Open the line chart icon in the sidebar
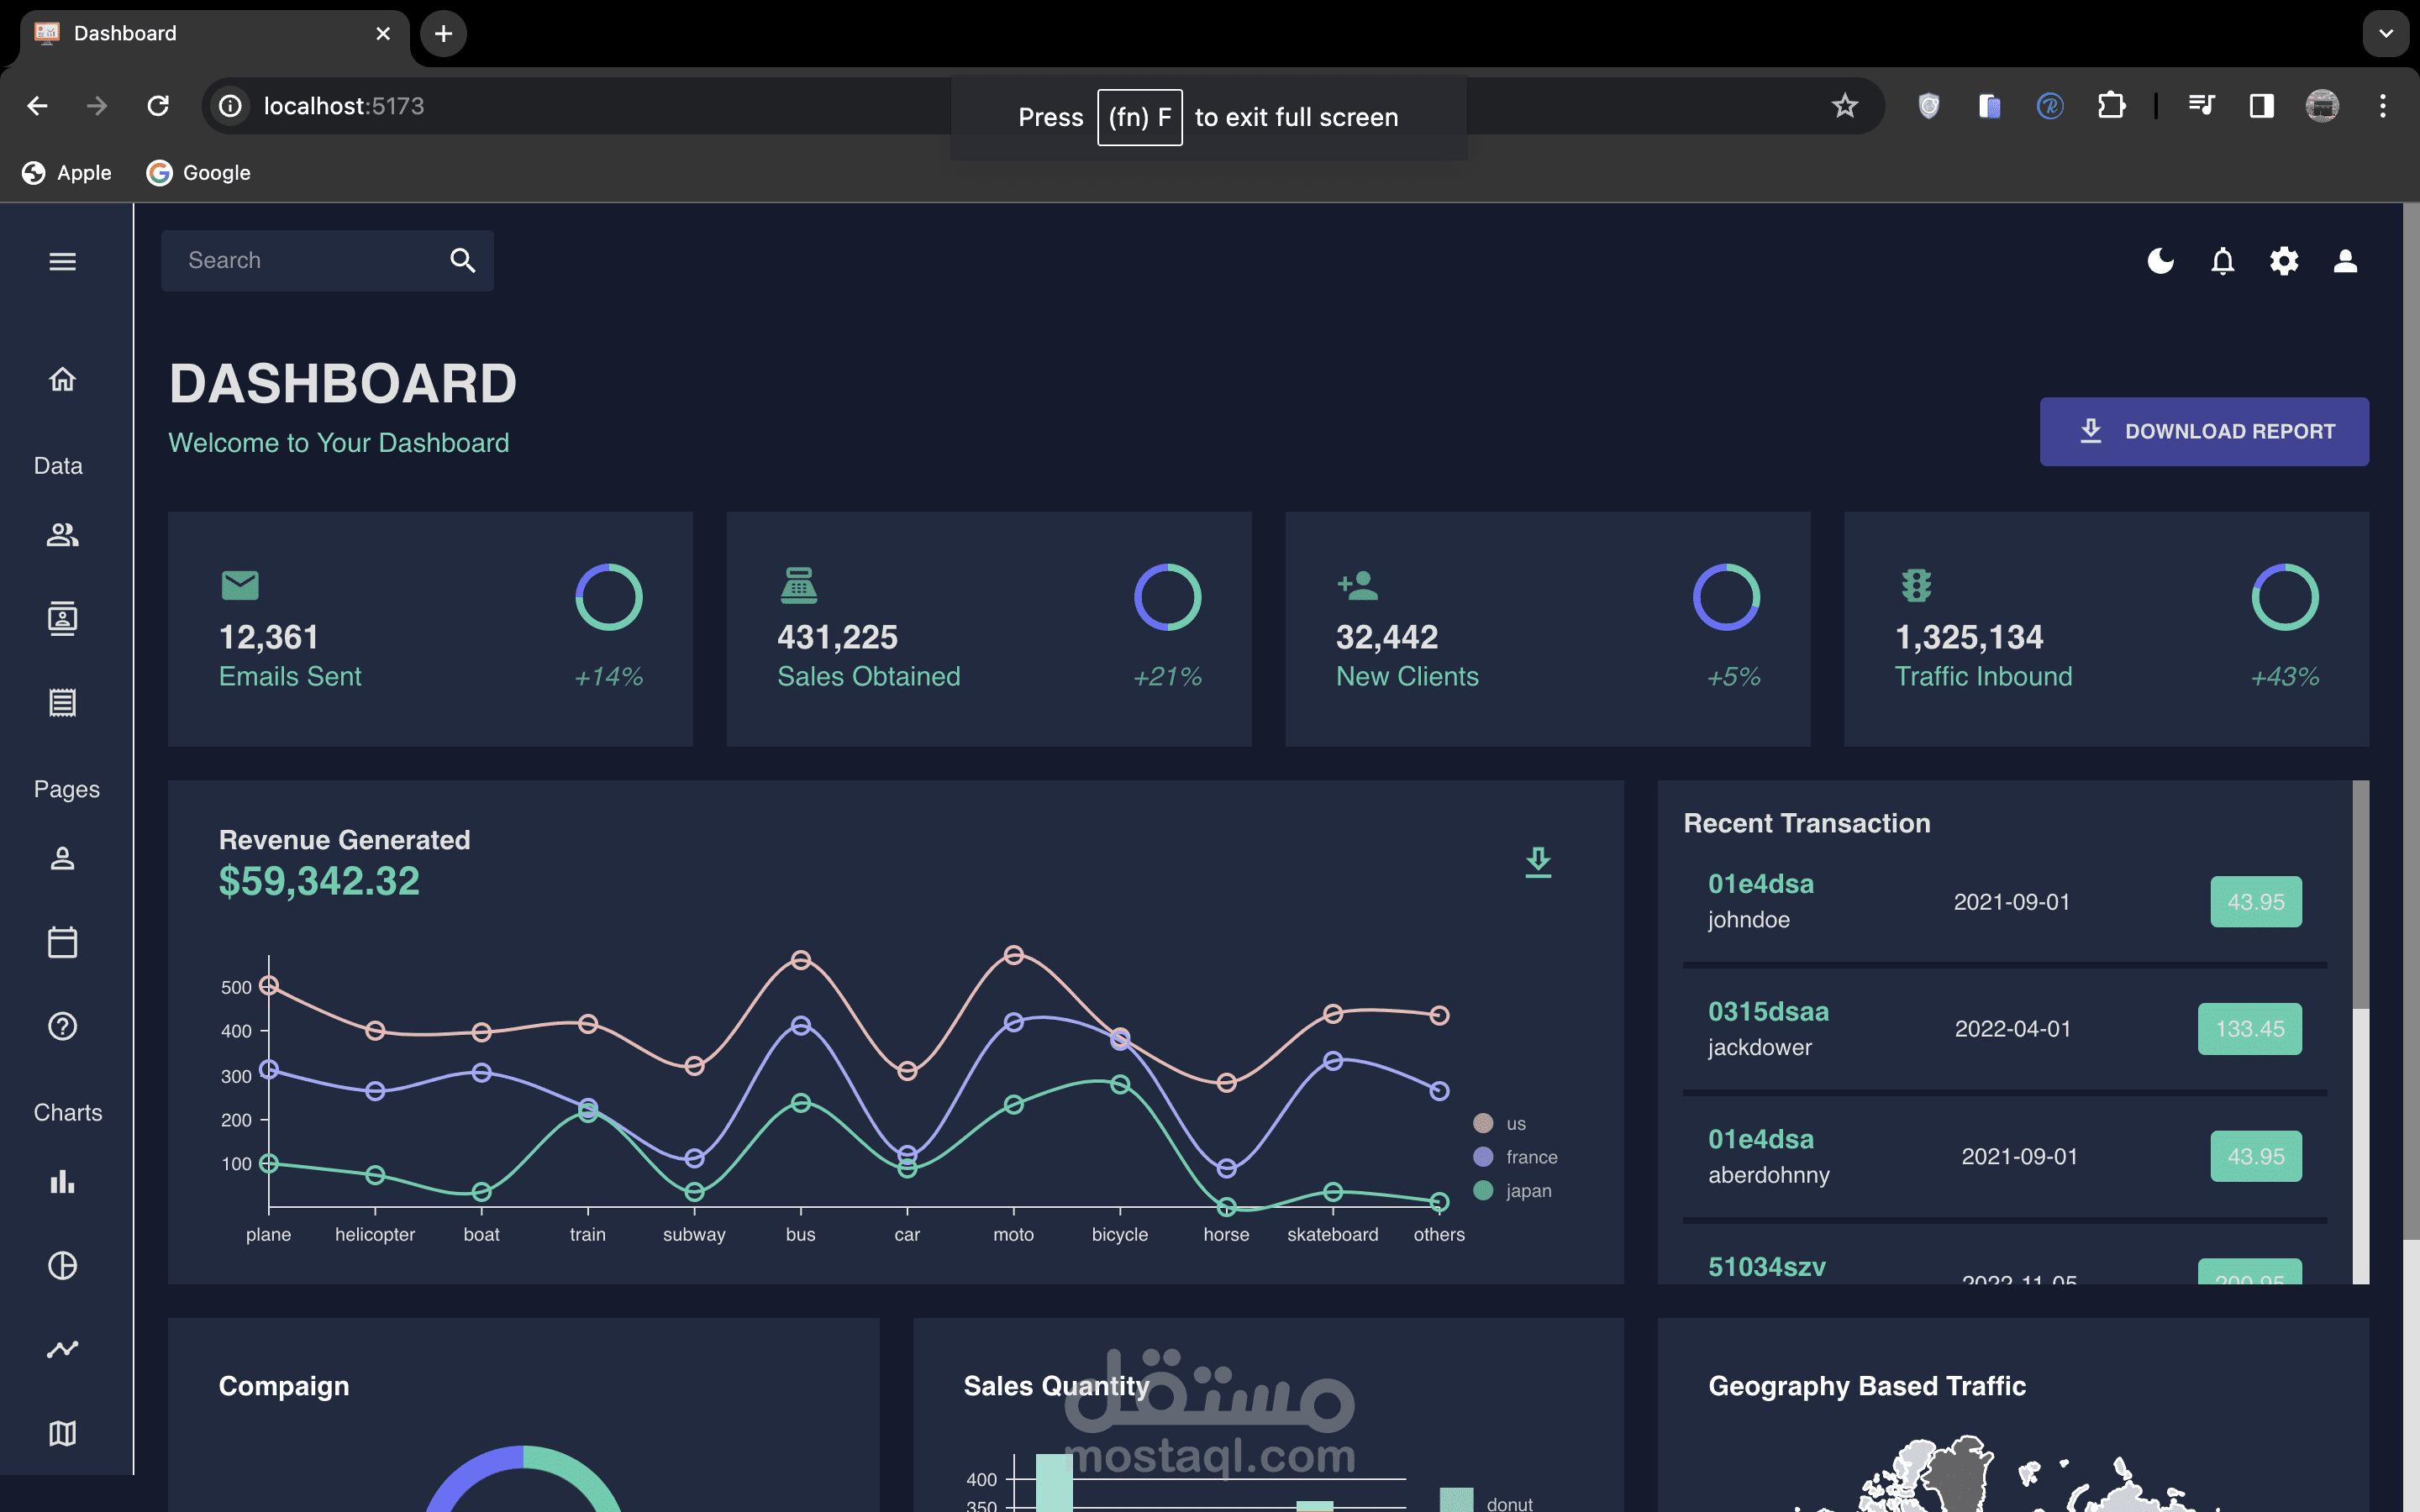The width and height of the screenshot is (2420, 1512). pos(62,1349)
